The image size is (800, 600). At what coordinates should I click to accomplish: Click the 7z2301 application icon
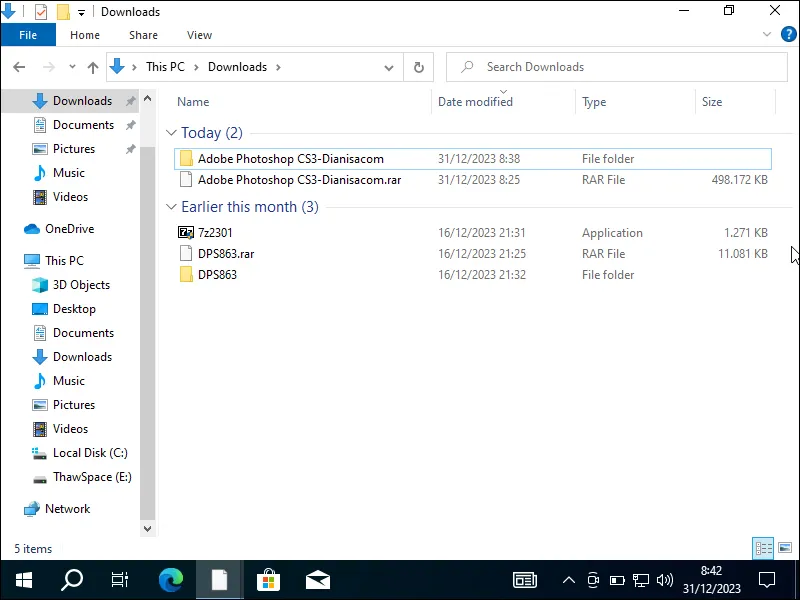click(185, 233)
